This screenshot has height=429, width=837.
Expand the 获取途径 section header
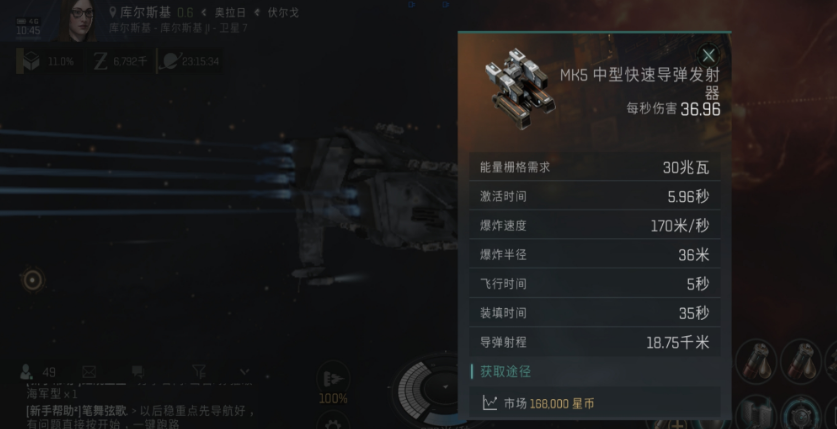(x=506, y=371)
